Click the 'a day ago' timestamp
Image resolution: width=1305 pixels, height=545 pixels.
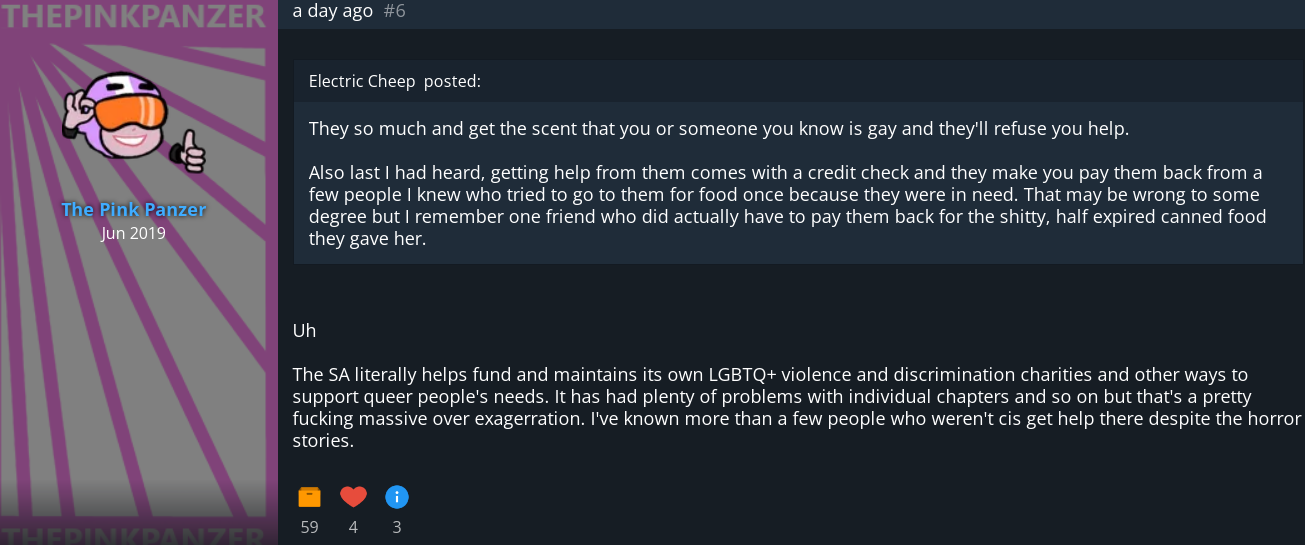point(333,11)
